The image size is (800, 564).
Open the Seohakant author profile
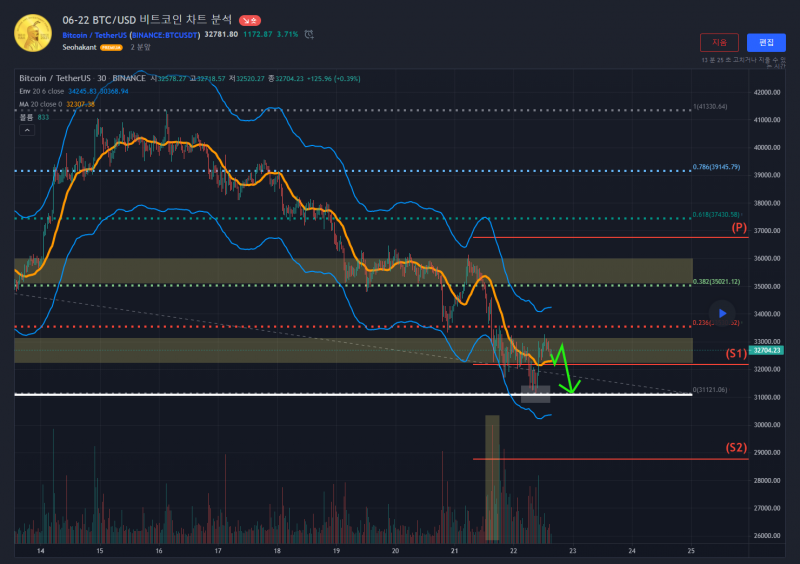(79, 47)
